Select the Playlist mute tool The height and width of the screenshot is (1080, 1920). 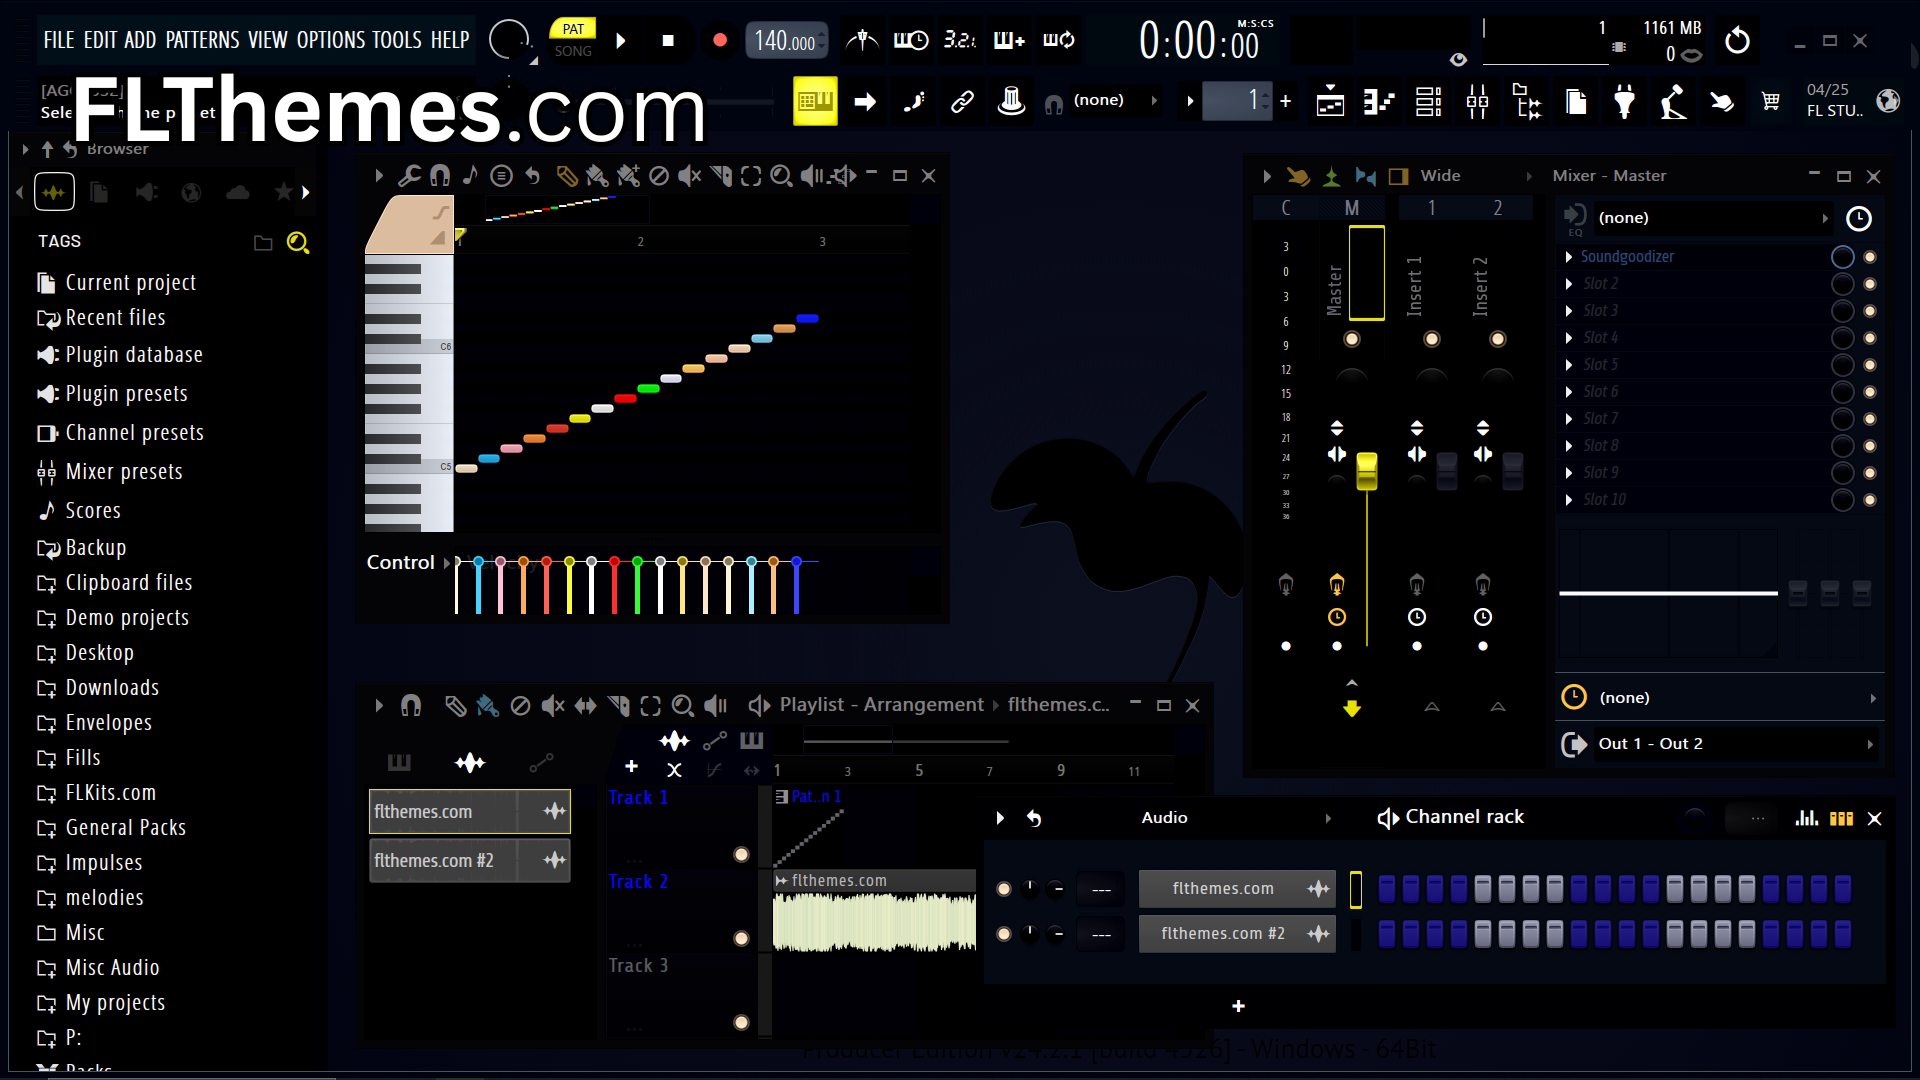[x=552, y=706]
